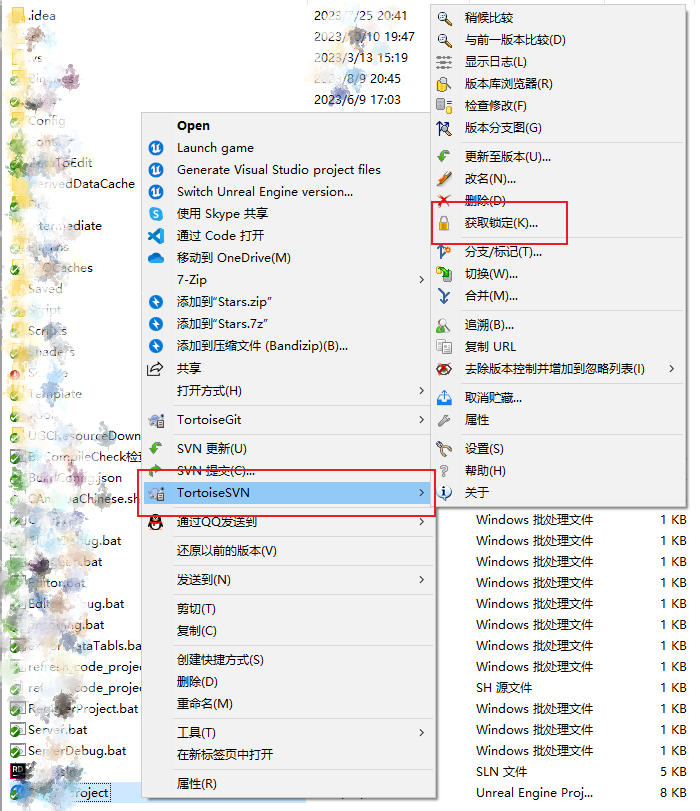Select 更新至版本(U)... in the submenu
Image resolution: width=700 pixels, height=811 pixels.
tap(507, 157)
